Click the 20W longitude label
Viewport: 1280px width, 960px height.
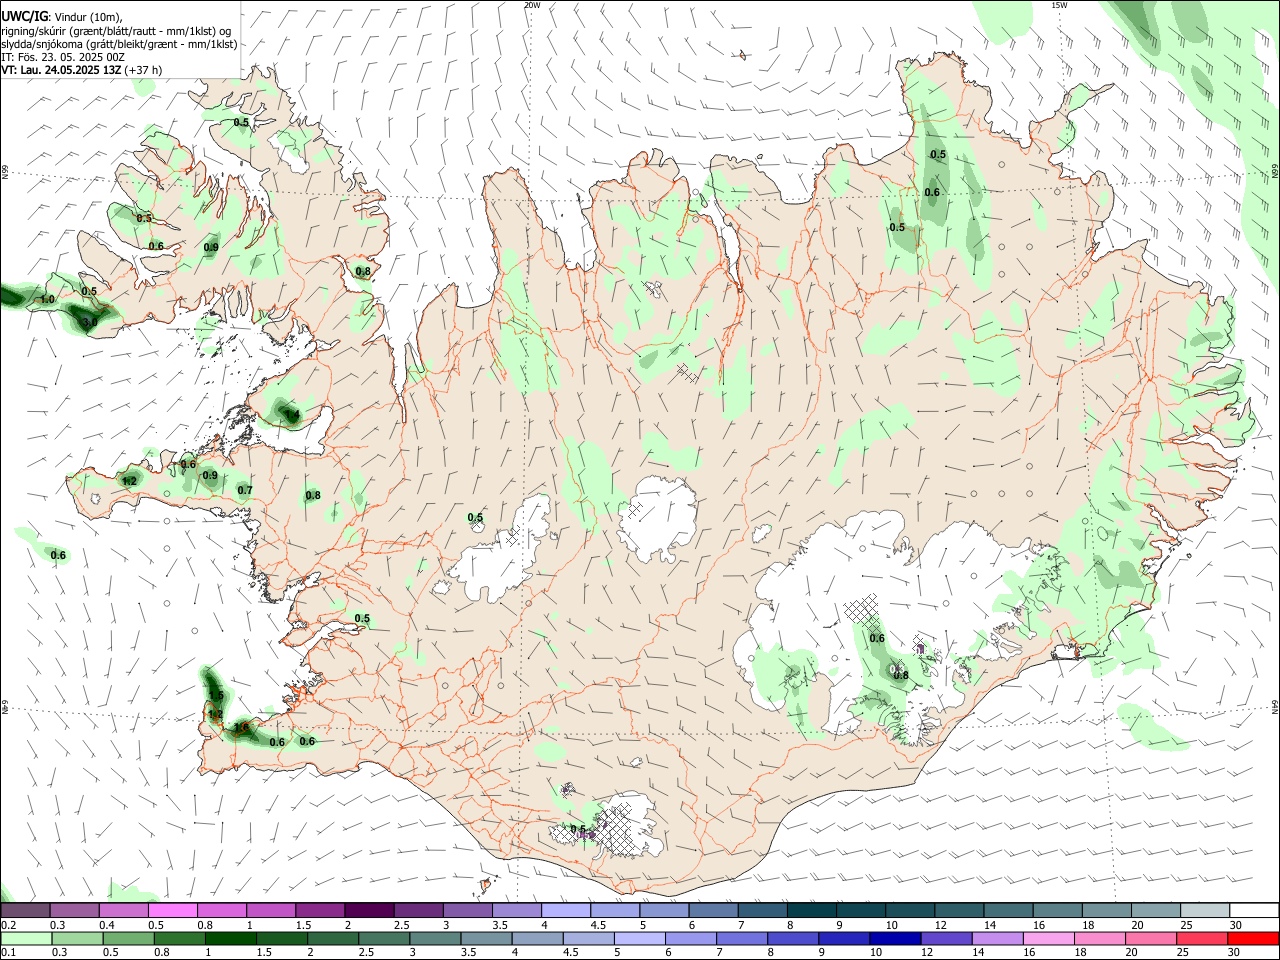click(532, 5)
